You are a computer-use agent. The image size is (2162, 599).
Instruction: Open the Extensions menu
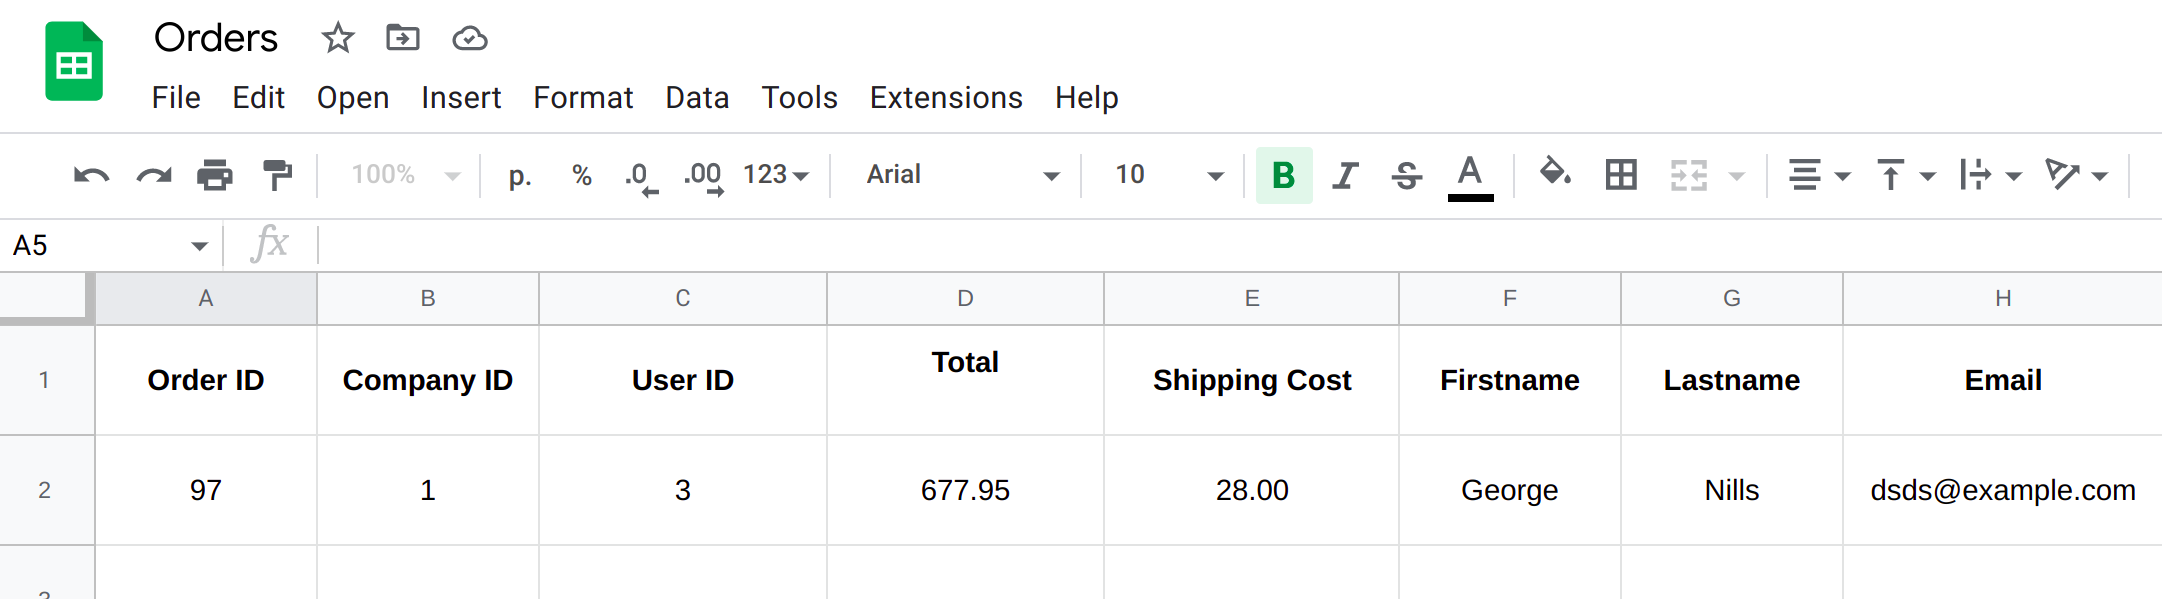point(946,98)
